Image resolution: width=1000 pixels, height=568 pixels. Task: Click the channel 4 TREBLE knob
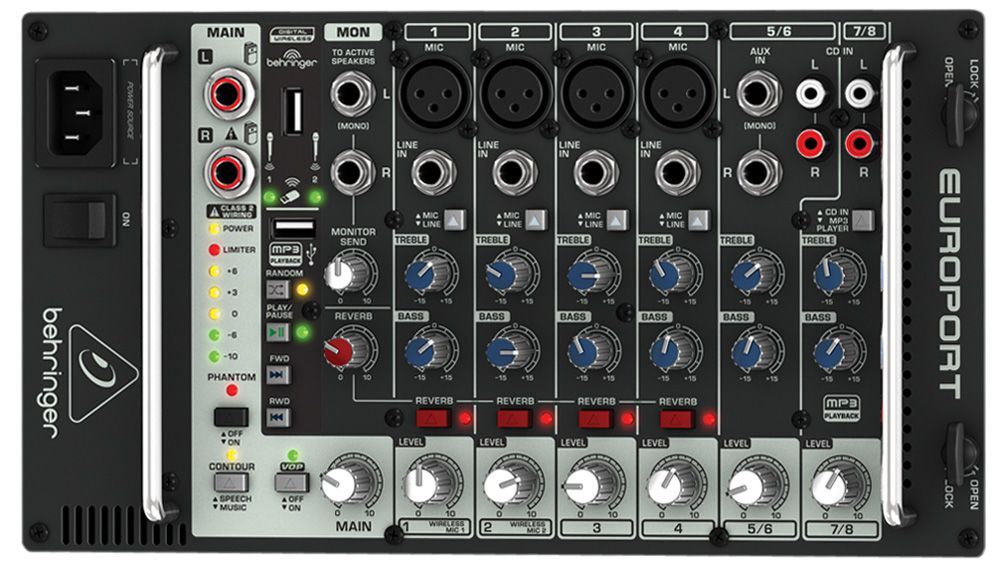coord(675,273)
